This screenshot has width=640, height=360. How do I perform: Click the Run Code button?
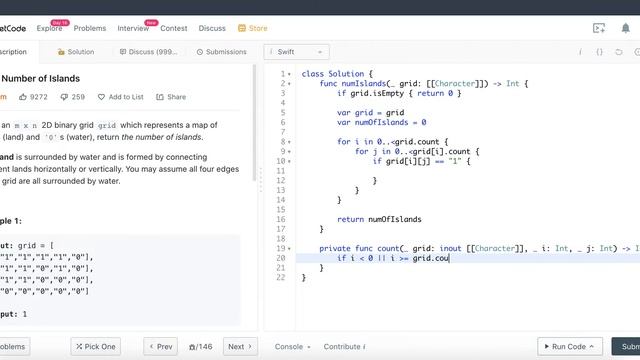click(x=570, y=347)
